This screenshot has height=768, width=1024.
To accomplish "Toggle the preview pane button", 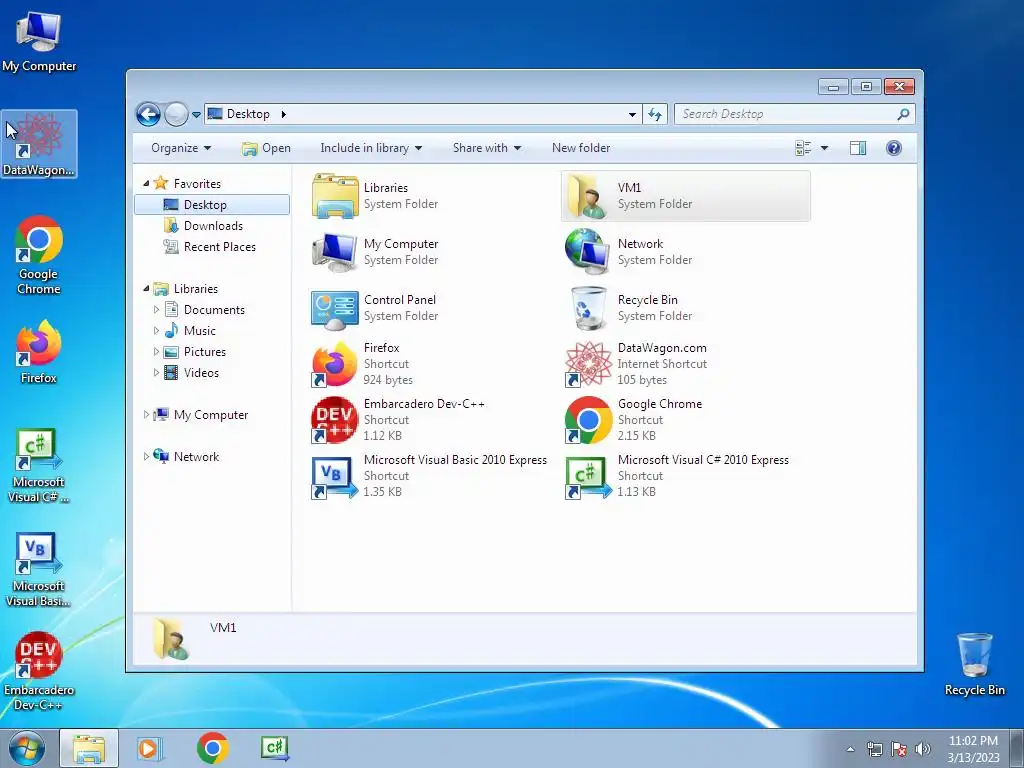I will tap(858, 148).
